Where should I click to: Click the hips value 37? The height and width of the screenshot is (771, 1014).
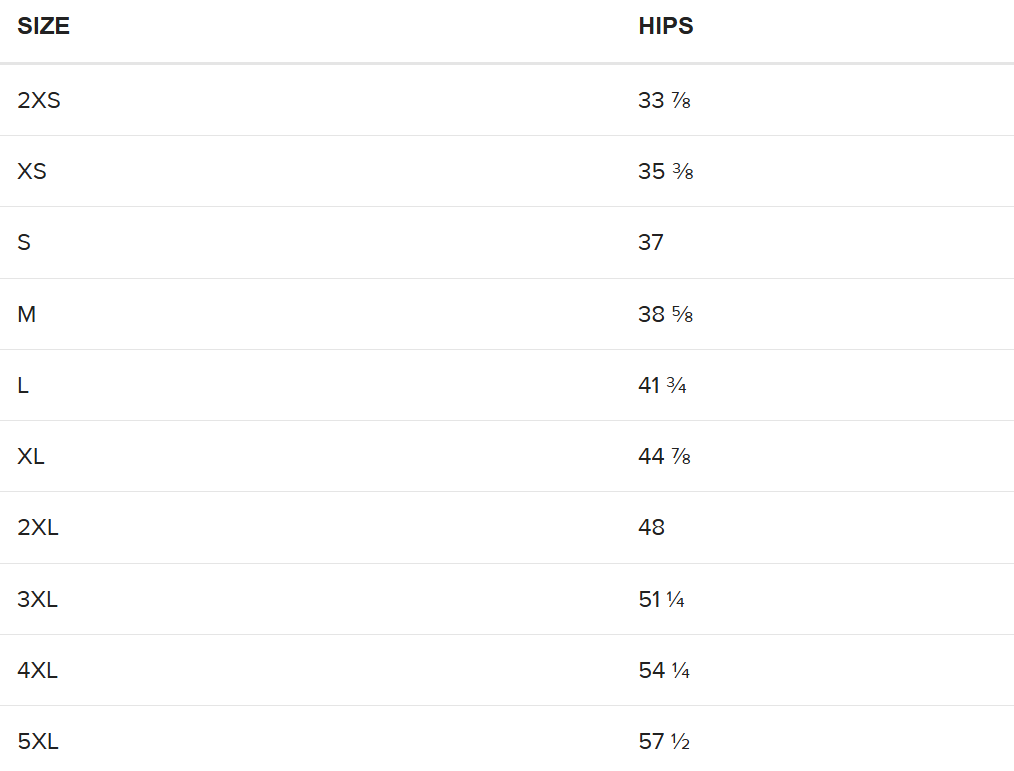point(651,243)
